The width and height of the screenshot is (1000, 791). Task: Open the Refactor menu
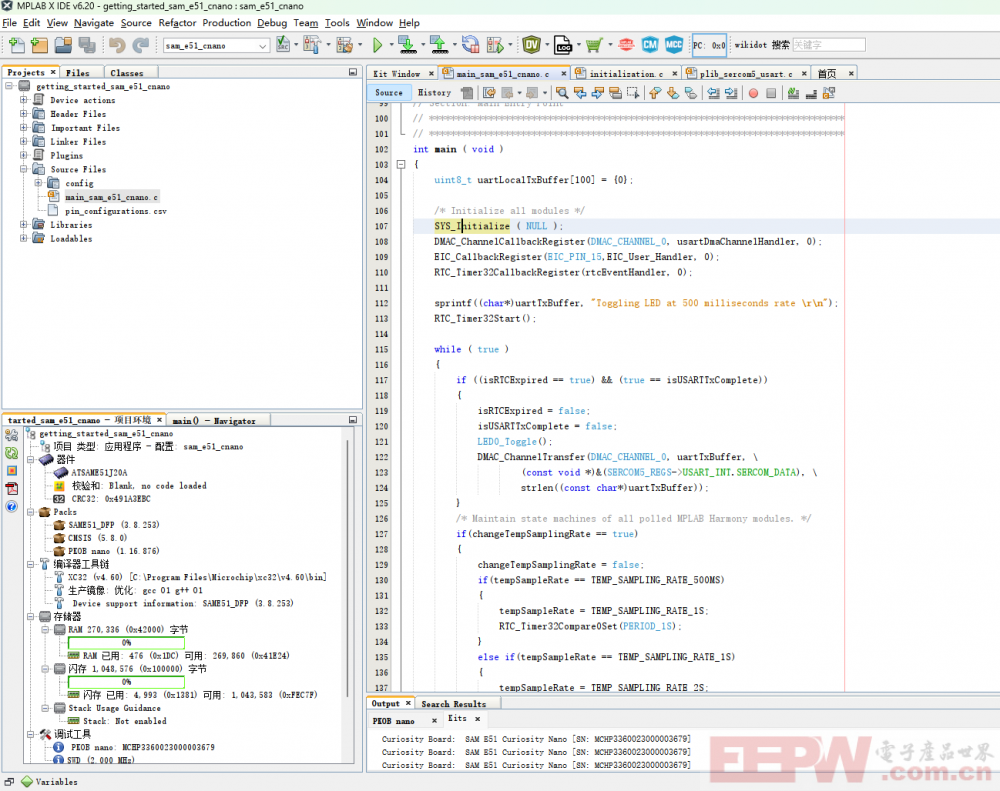coord(177,23)
